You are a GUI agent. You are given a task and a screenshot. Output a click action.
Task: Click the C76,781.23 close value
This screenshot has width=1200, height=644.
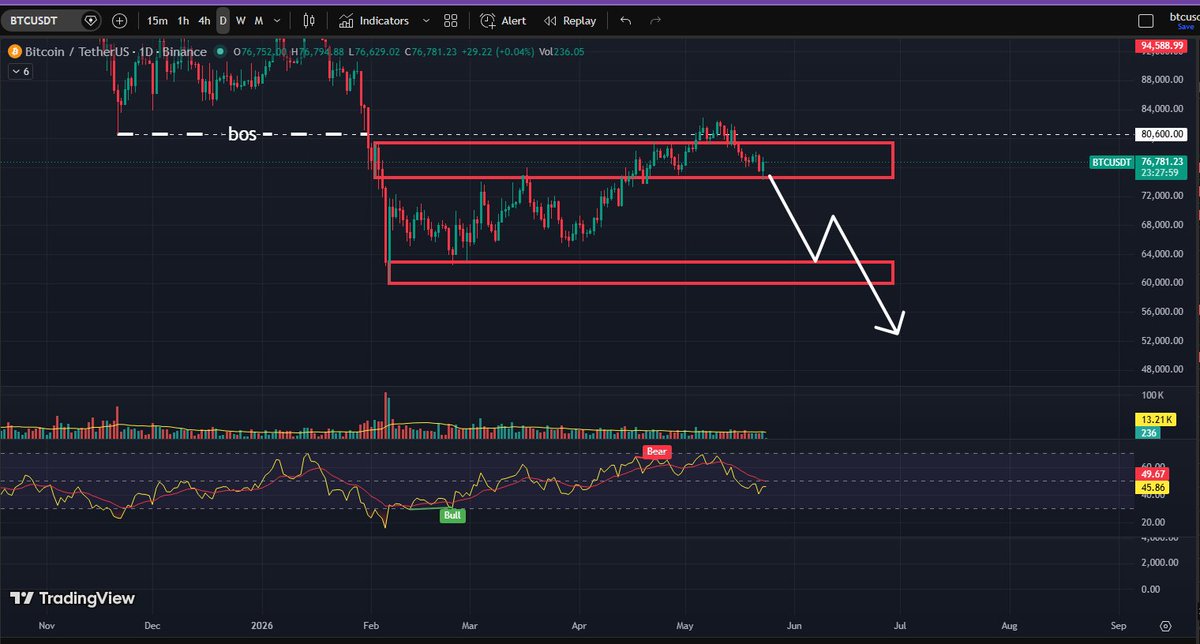coord(430,52)
